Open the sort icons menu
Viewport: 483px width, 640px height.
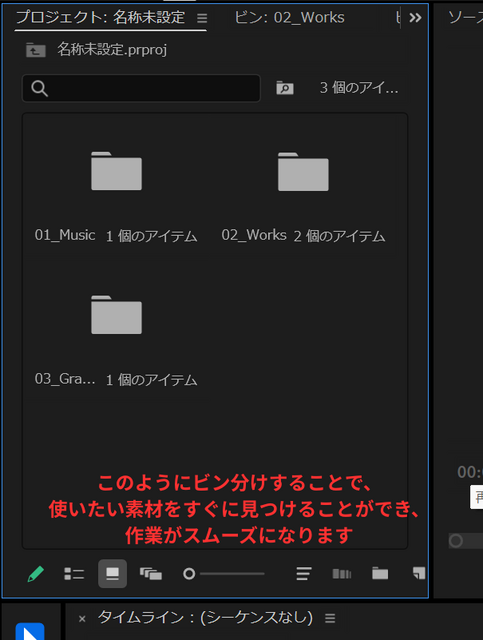tap(304, 574)
